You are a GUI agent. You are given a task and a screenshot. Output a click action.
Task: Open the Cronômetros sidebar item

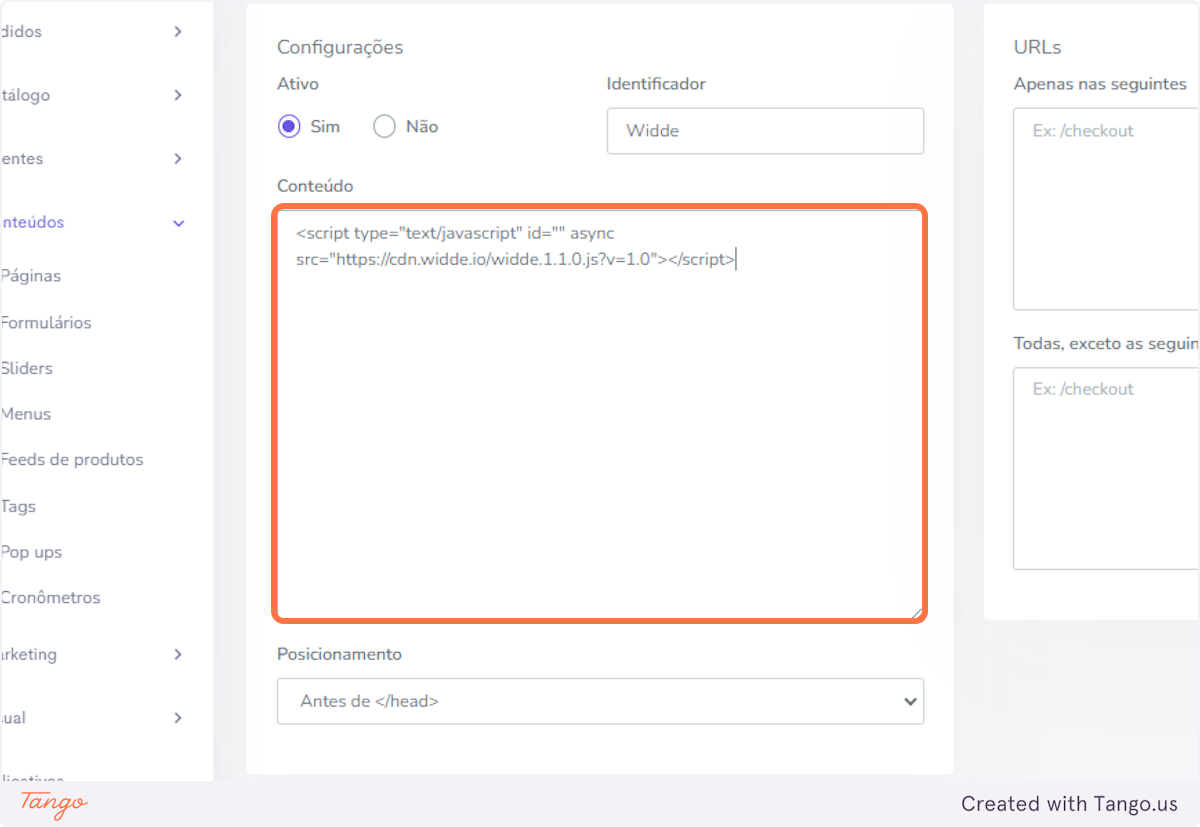[51, 598]
